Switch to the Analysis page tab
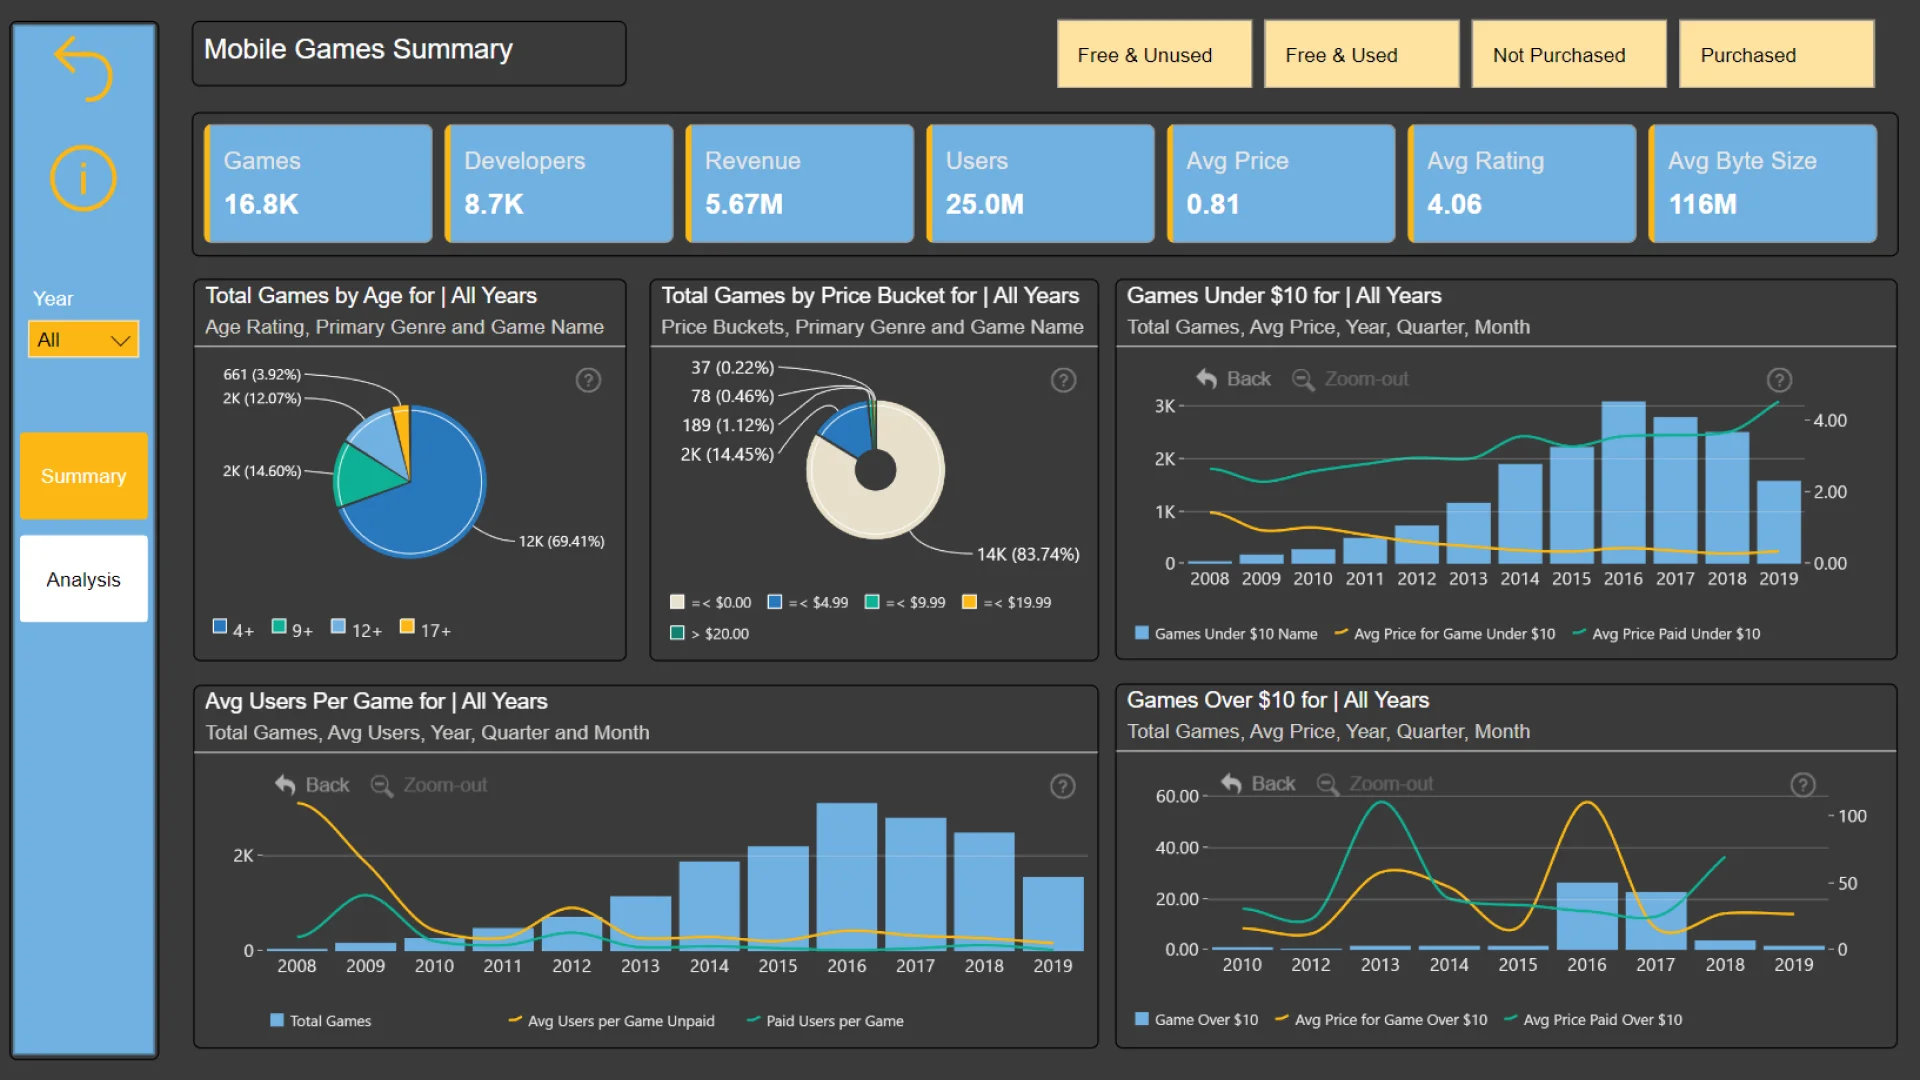 pos(84,579)
